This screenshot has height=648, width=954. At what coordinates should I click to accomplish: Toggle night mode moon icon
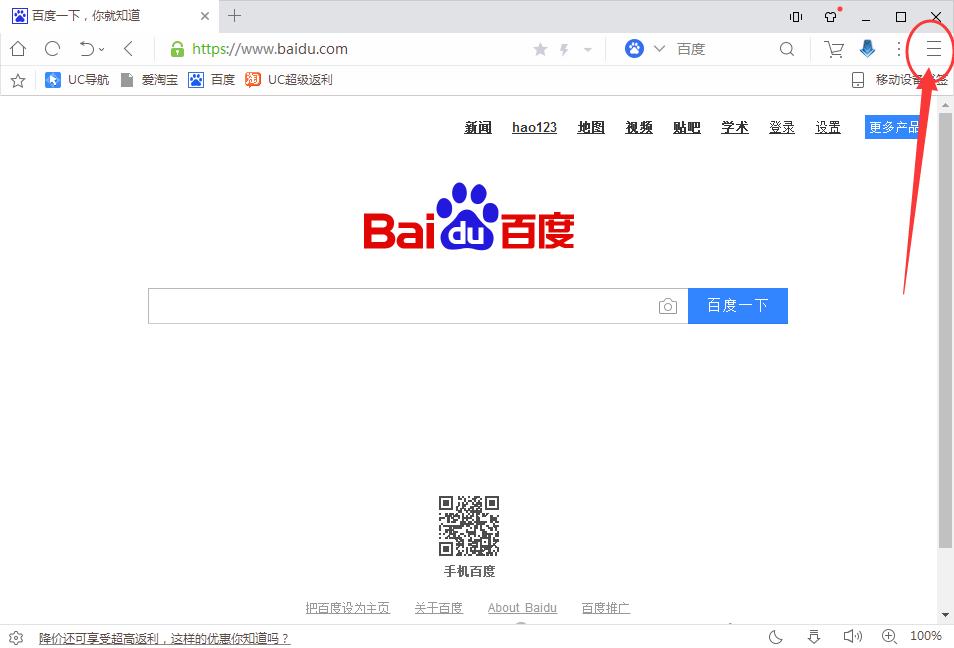[x=776, y=637]
